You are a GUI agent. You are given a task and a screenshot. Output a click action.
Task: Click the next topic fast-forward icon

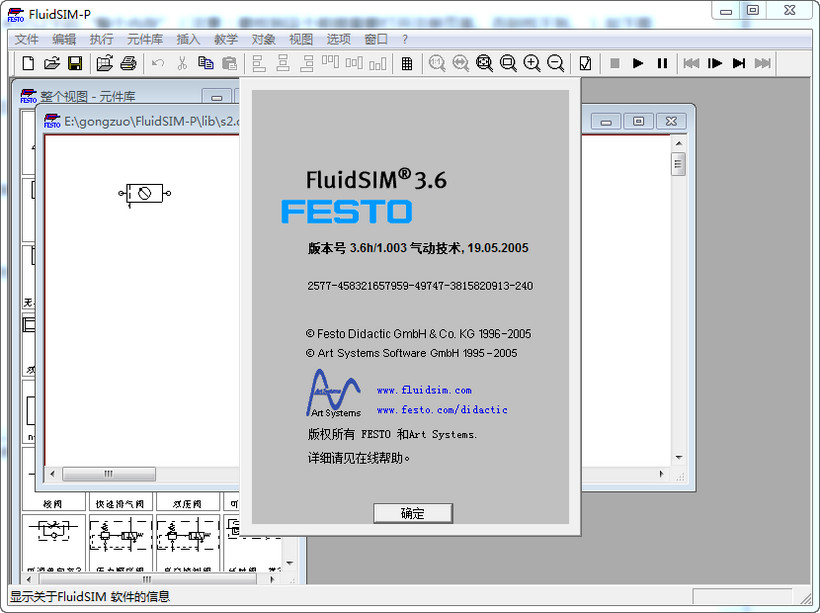click(762, 64)
